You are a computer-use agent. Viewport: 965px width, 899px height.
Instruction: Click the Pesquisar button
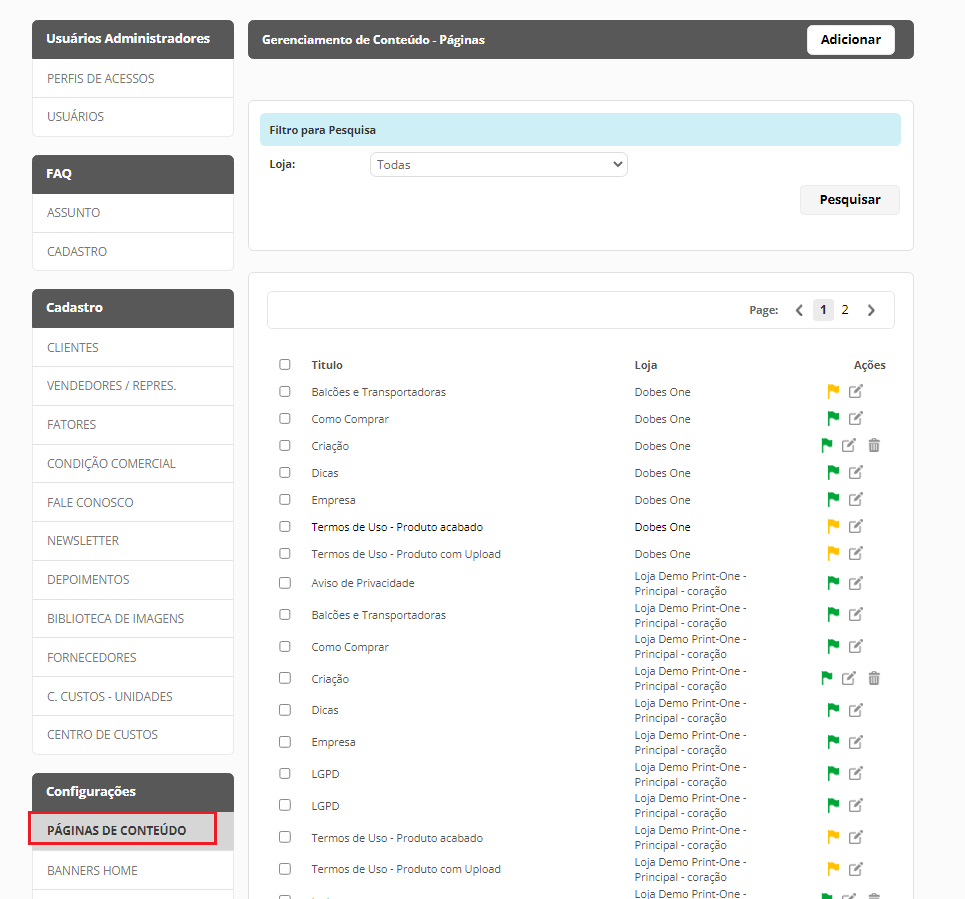[850, 199]
